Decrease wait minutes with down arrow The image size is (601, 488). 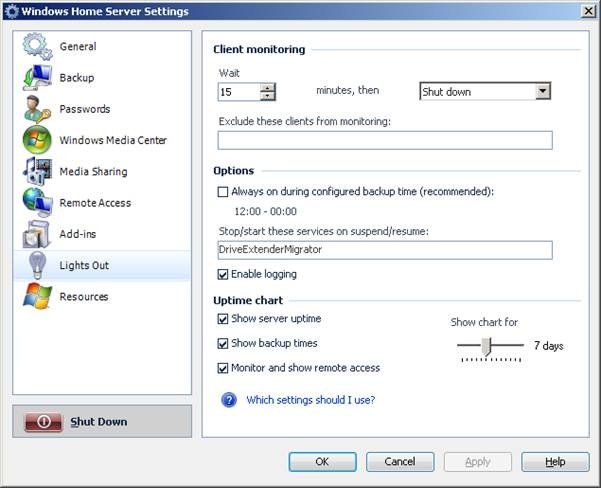click(267, 96)
